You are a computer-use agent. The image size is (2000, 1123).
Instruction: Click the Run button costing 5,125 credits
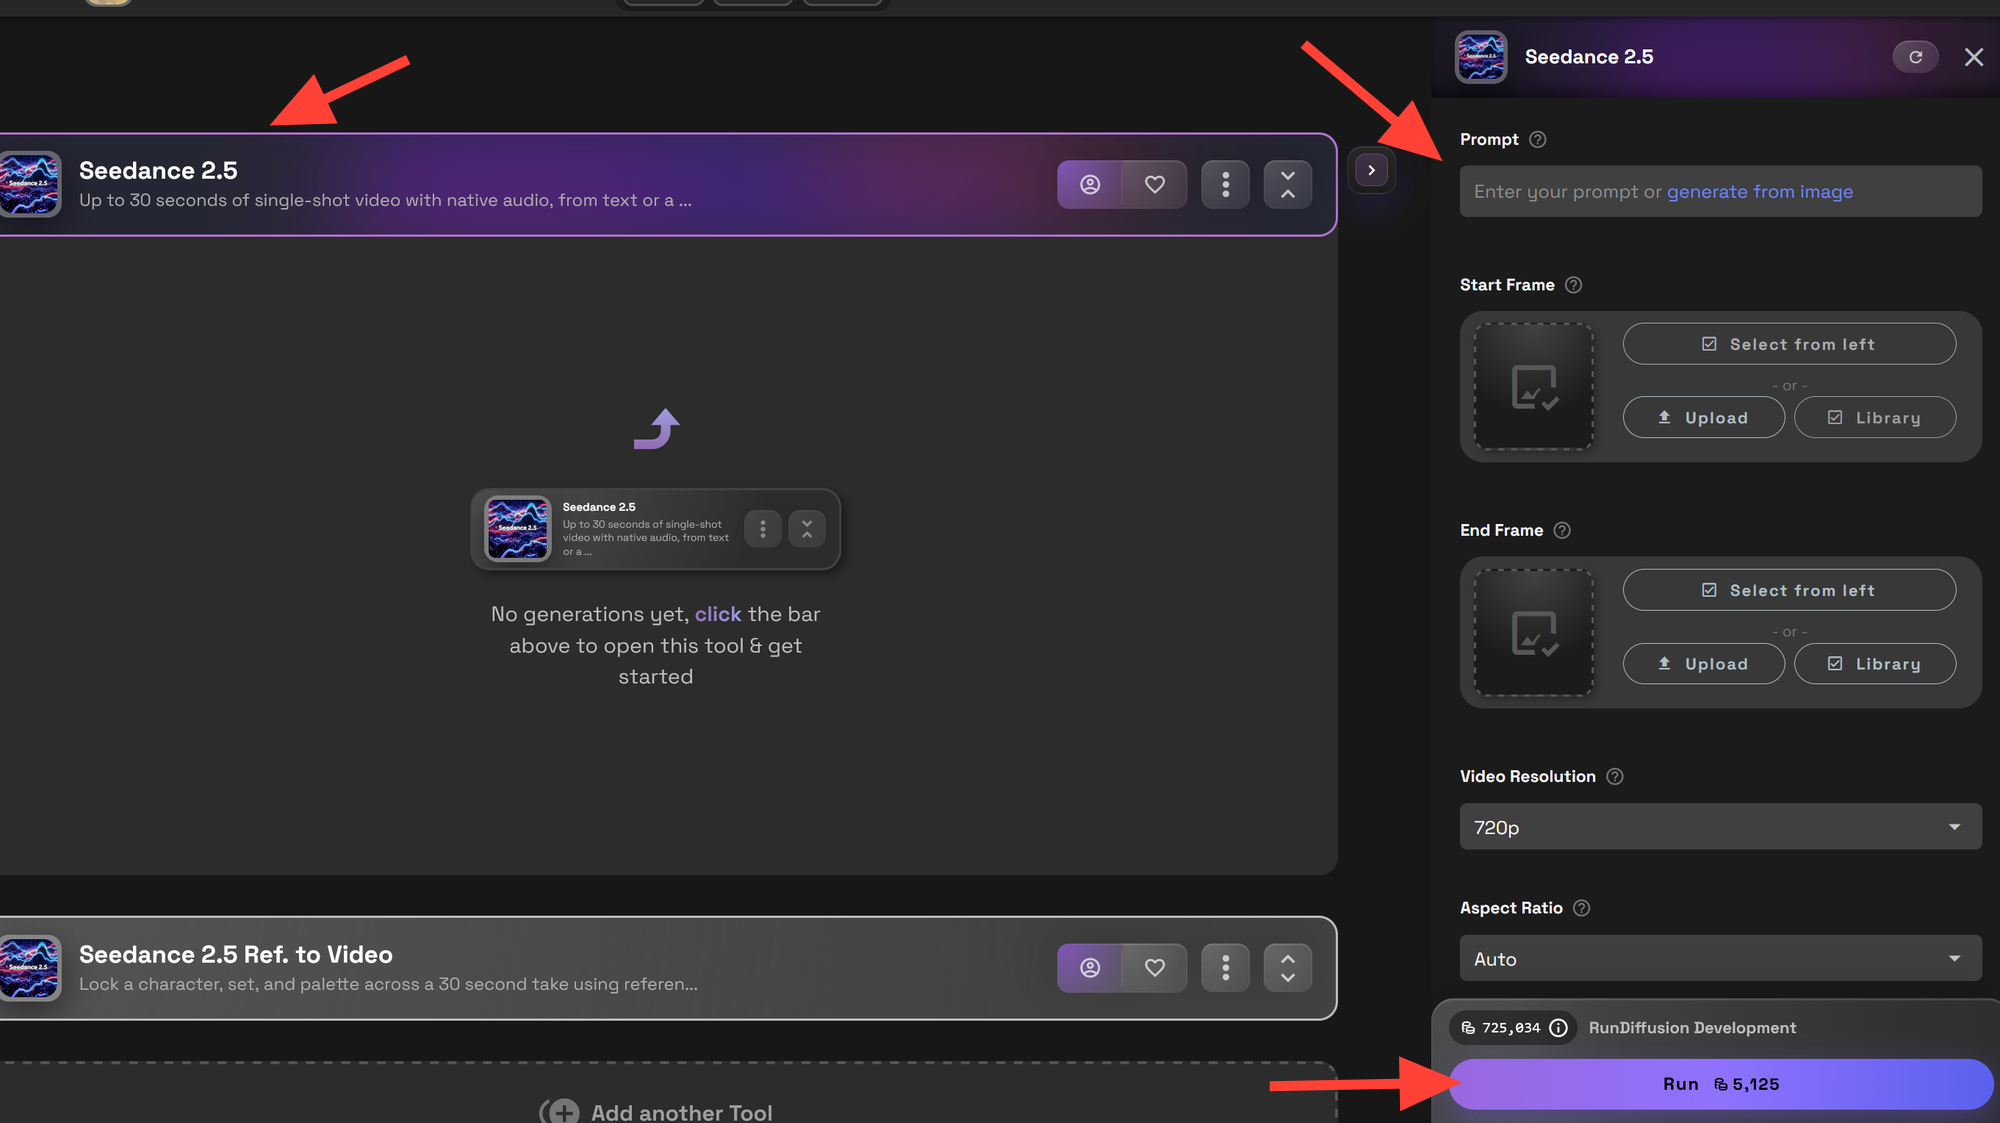1720,1084
